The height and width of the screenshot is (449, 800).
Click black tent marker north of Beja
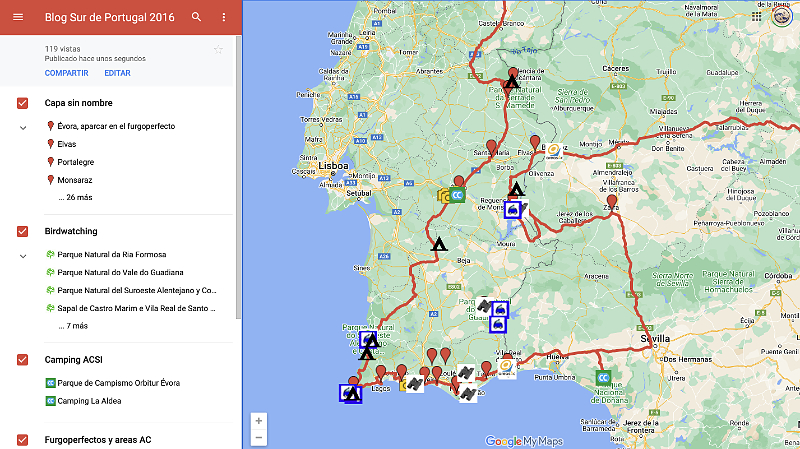[x=439, y=244]
